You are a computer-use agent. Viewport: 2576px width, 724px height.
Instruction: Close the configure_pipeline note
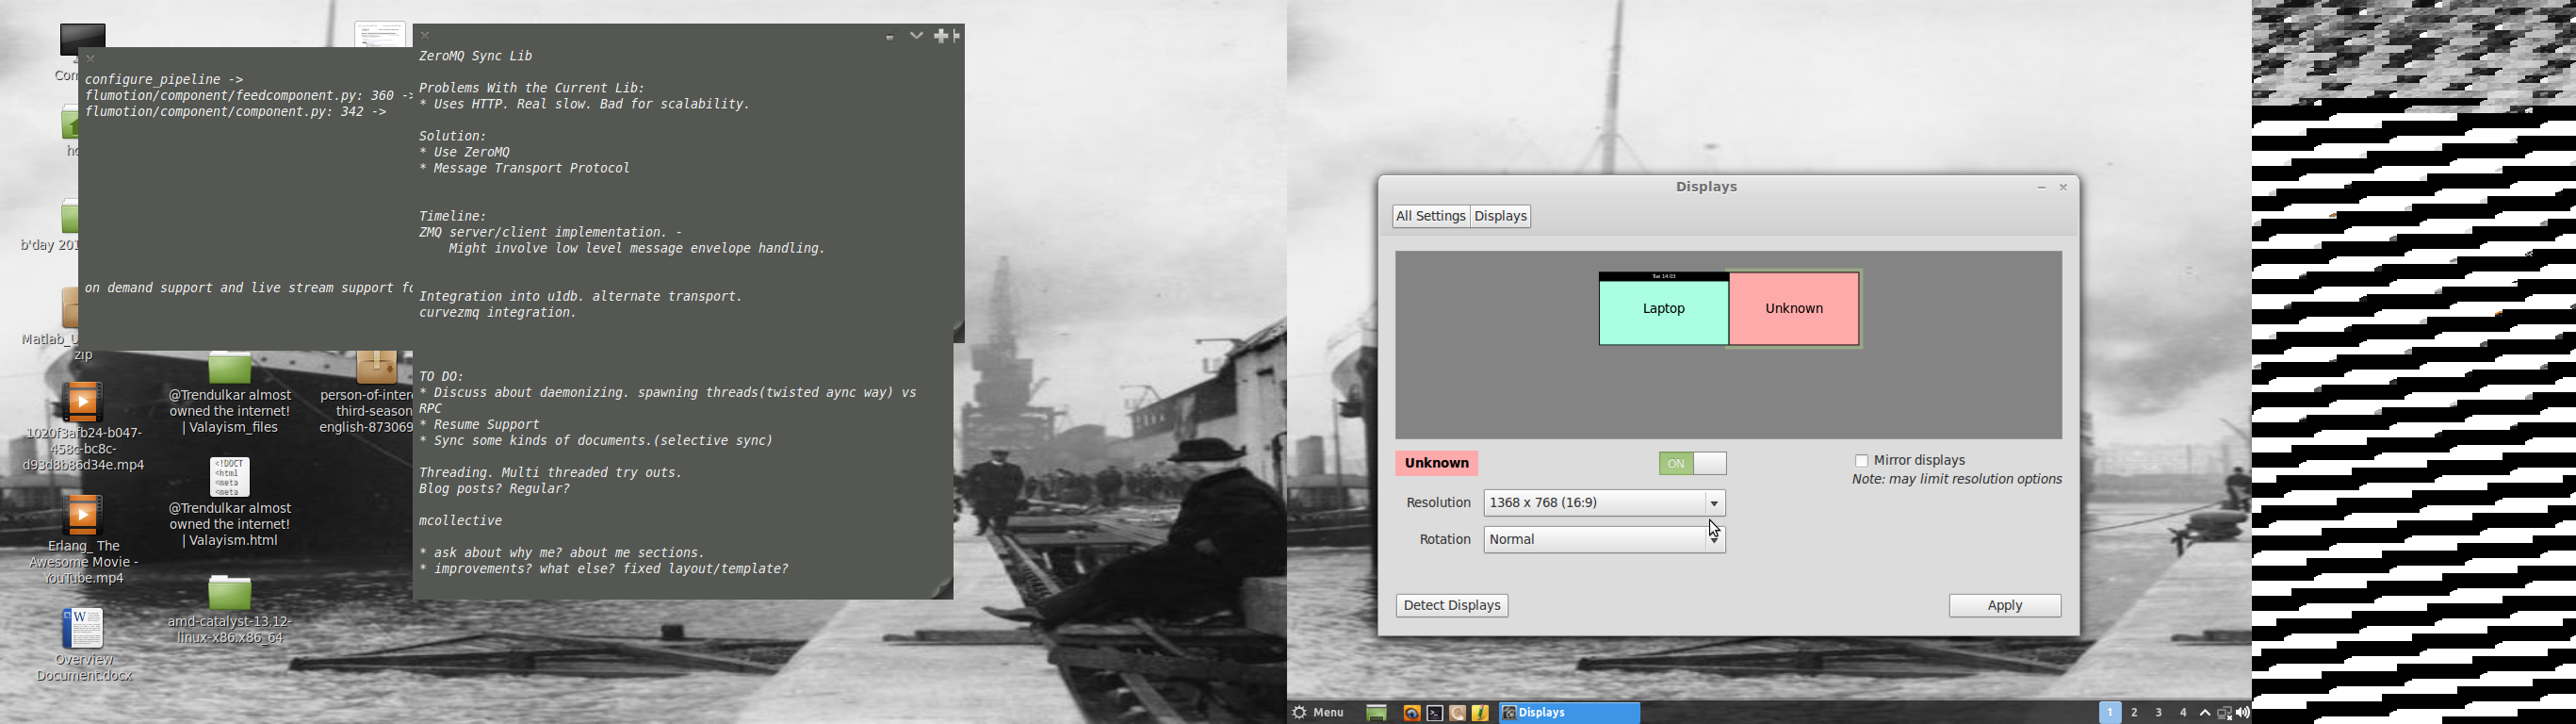[x=91, y=59]
